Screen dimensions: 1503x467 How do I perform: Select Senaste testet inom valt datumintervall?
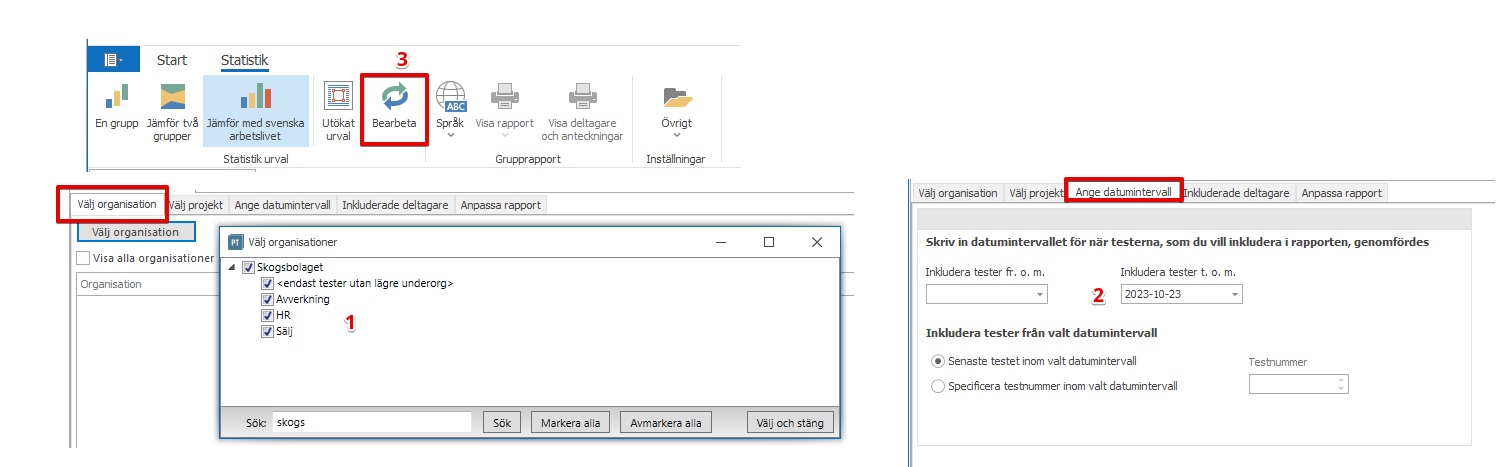tap(937, 361)
